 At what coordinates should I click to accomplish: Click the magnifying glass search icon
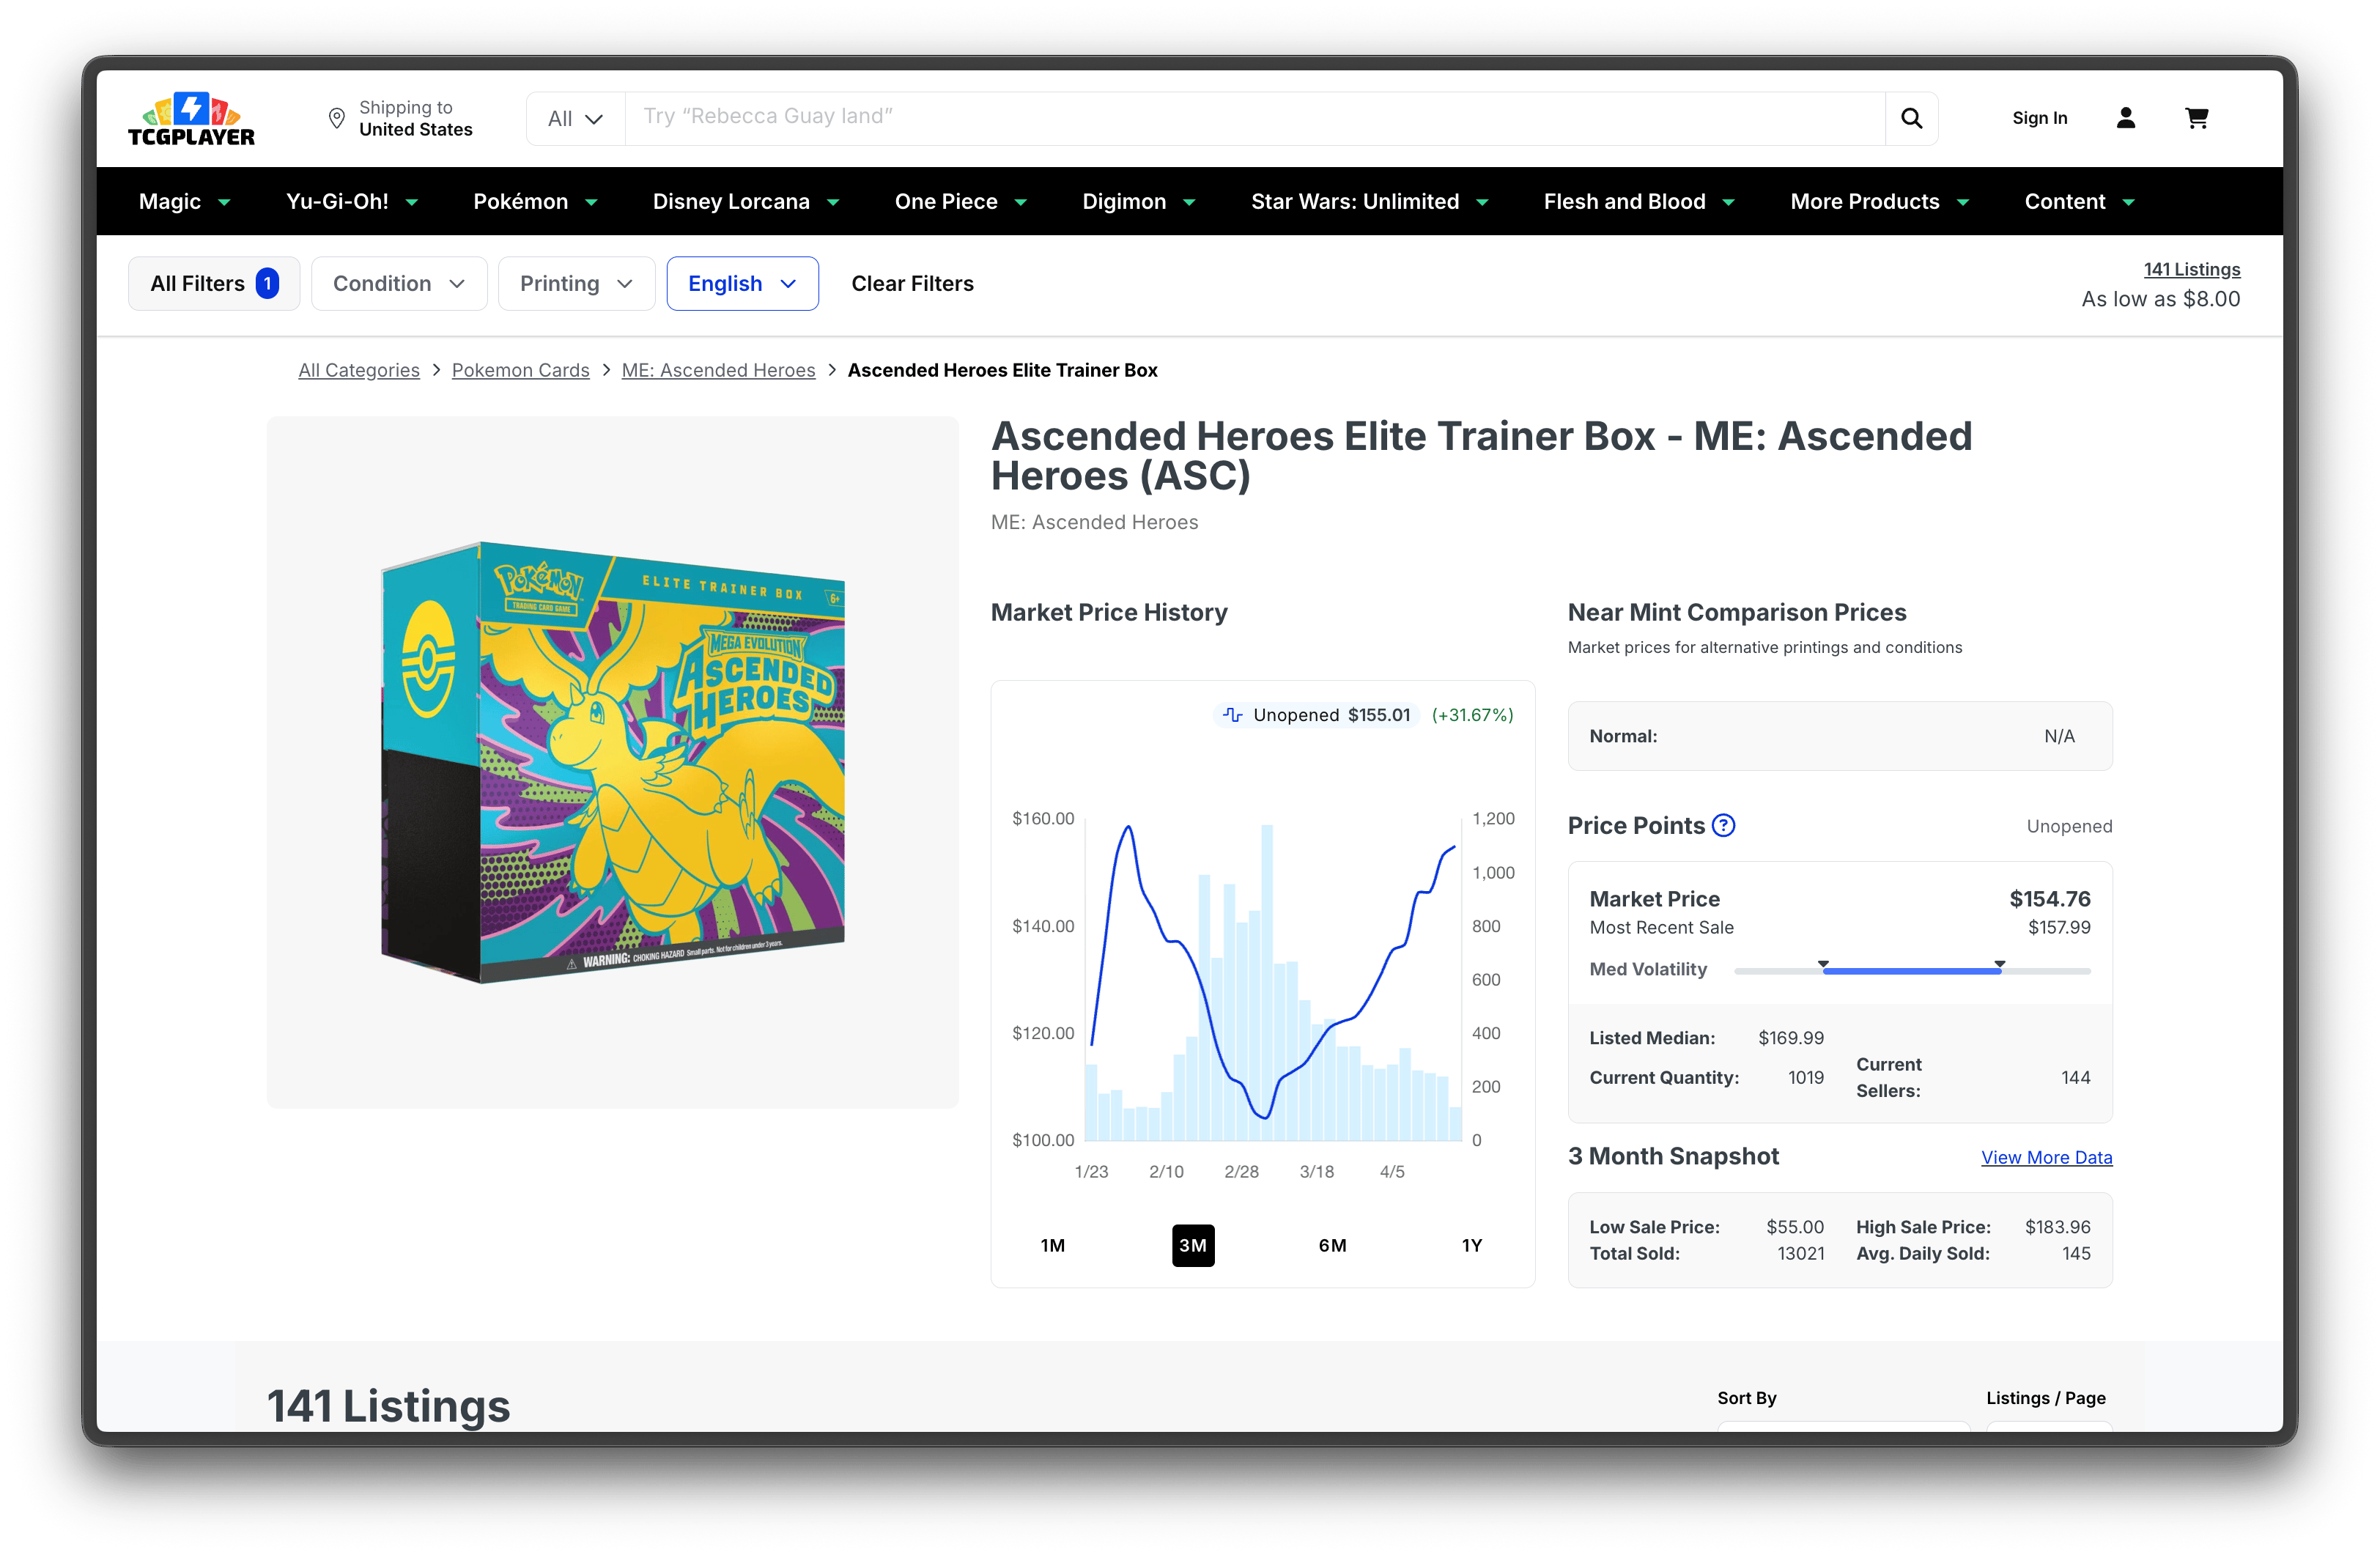1911,118
